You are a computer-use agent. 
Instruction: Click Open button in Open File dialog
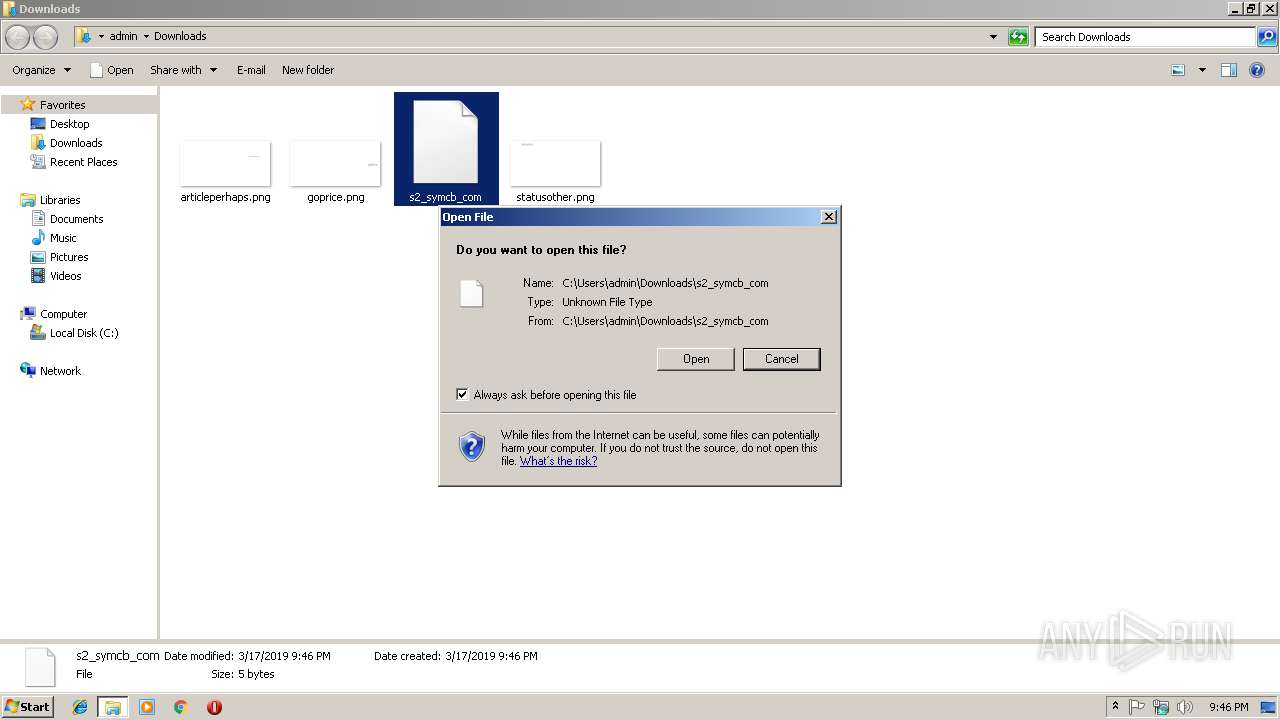pyautogui.click(x=696, y=359)
